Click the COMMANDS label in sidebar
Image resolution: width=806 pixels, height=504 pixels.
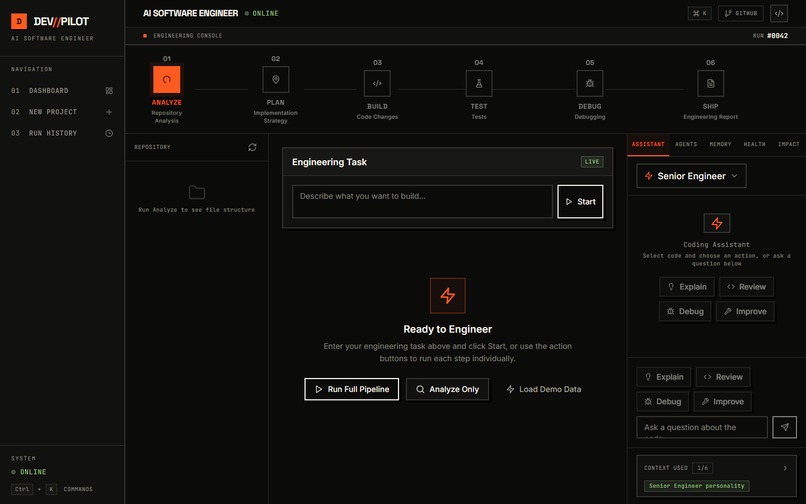(78, 489)
